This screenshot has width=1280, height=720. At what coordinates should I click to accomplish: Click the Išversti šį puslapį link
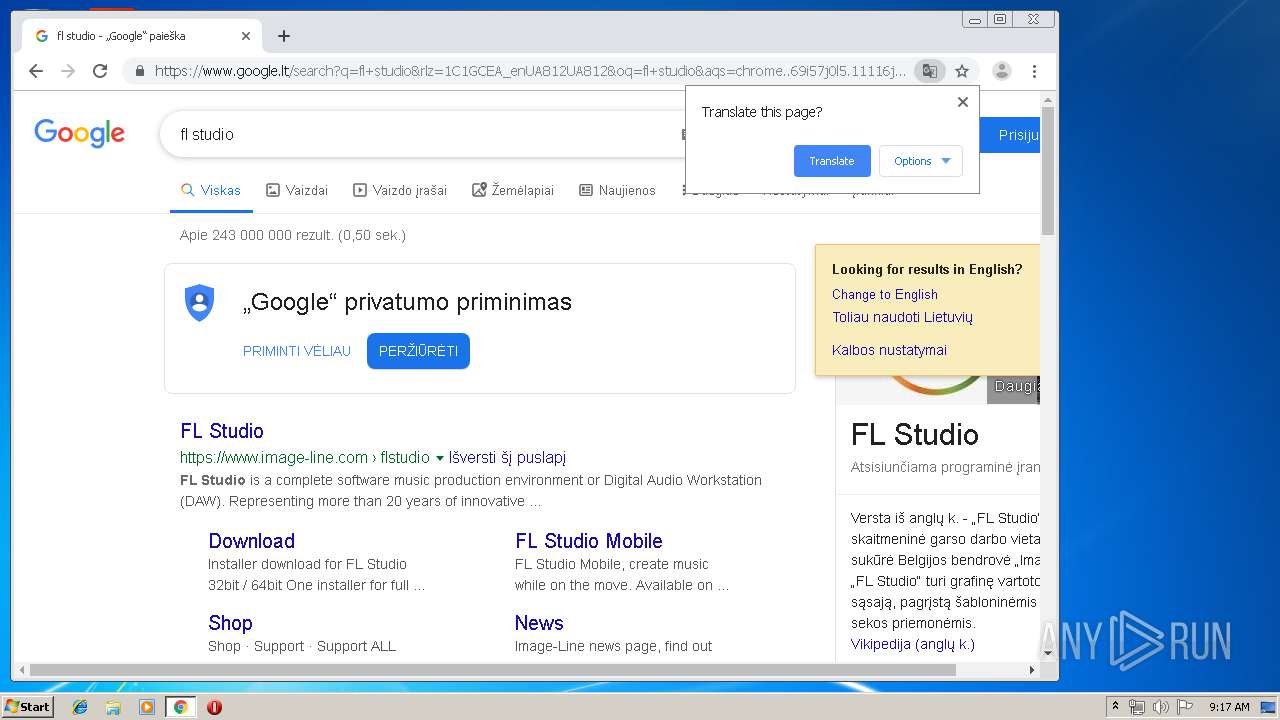(507, 458)
